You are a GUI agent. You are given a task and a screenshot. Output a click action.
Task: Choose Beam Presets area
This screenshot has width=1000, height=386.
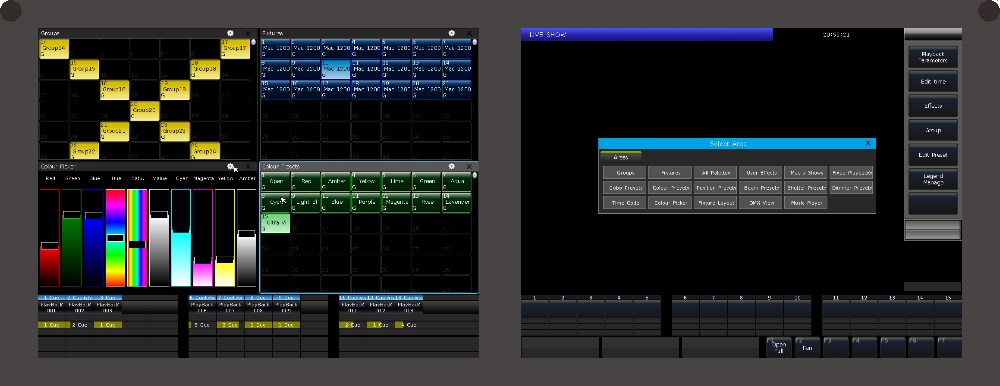click(760, 188)
